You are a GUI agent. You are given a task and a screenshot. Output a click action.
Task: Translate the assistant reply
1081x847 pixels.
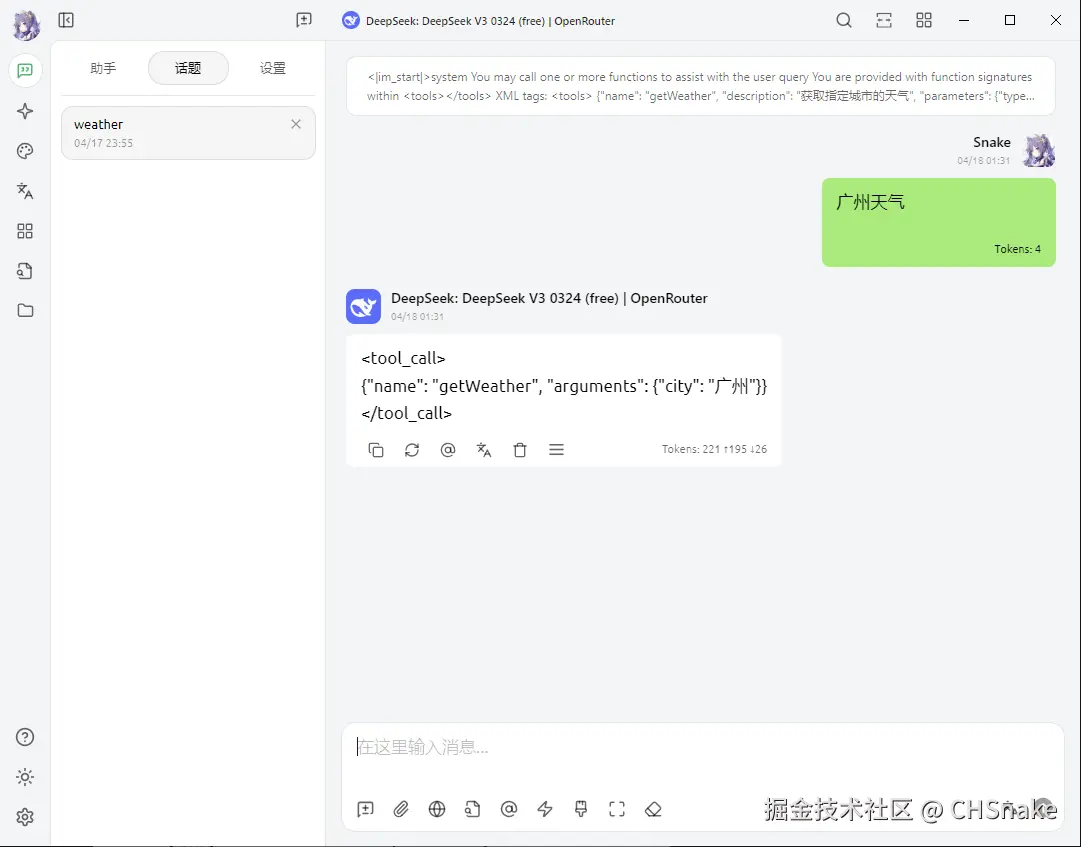pos(484,450)
